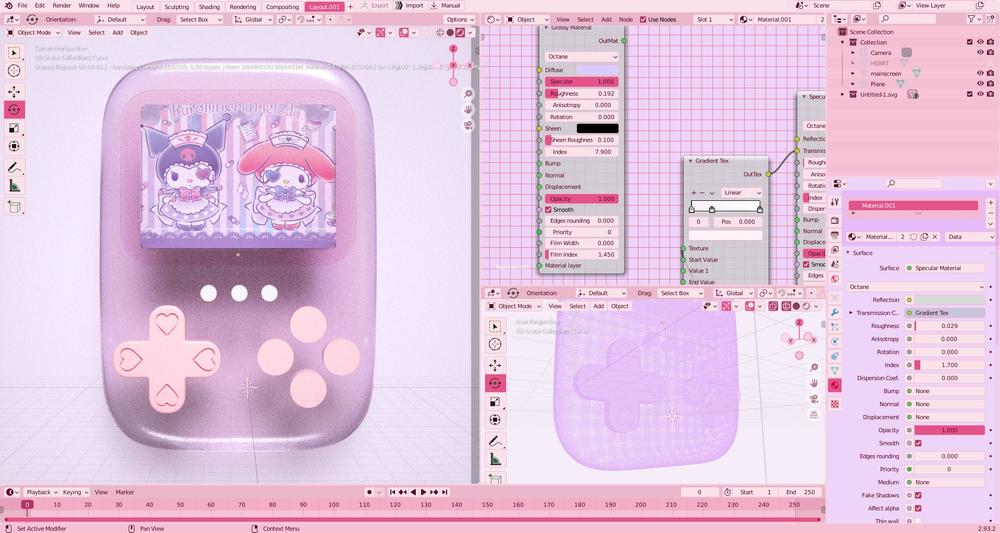
Task: Open the Linear interpolation dropdown in Gradient Tex
Action: pyautogui.click(x=742, y=193)
